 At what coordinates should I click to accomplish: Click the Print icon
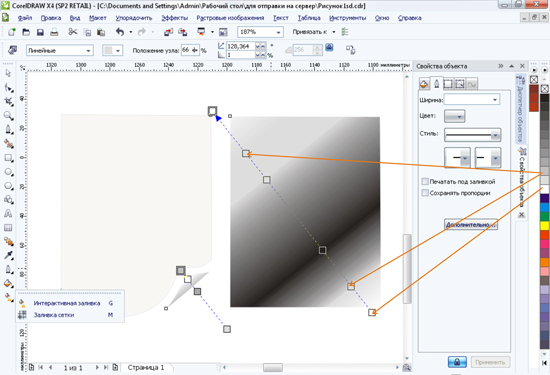point(54,32)
